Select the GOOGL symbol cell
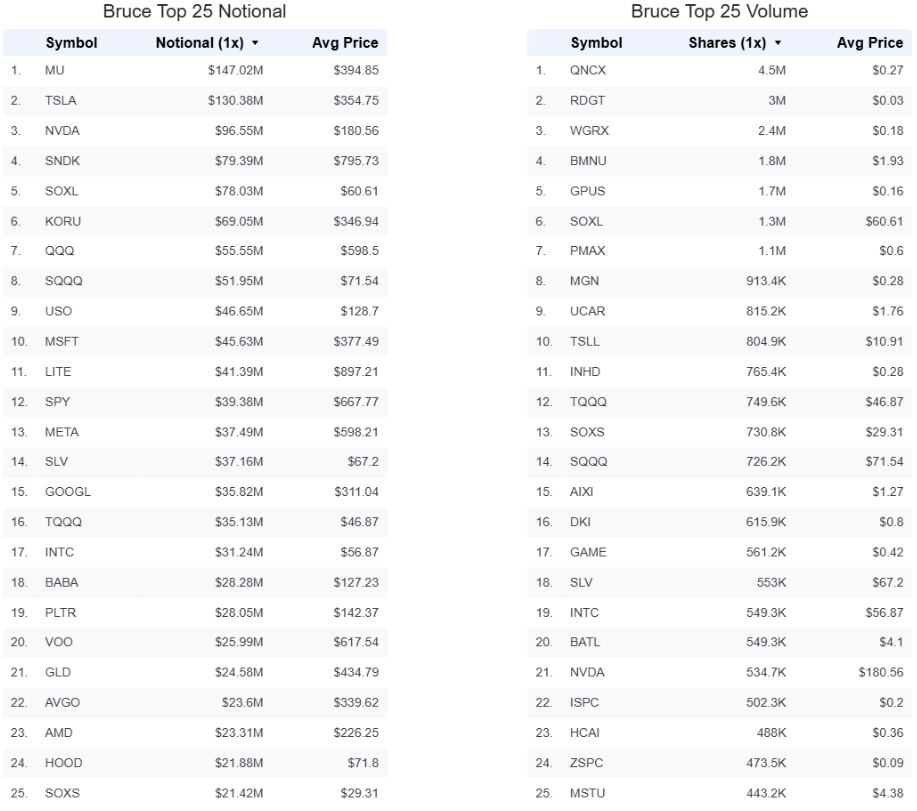This screenshot has height=811, width=917. tap(68, 492)
